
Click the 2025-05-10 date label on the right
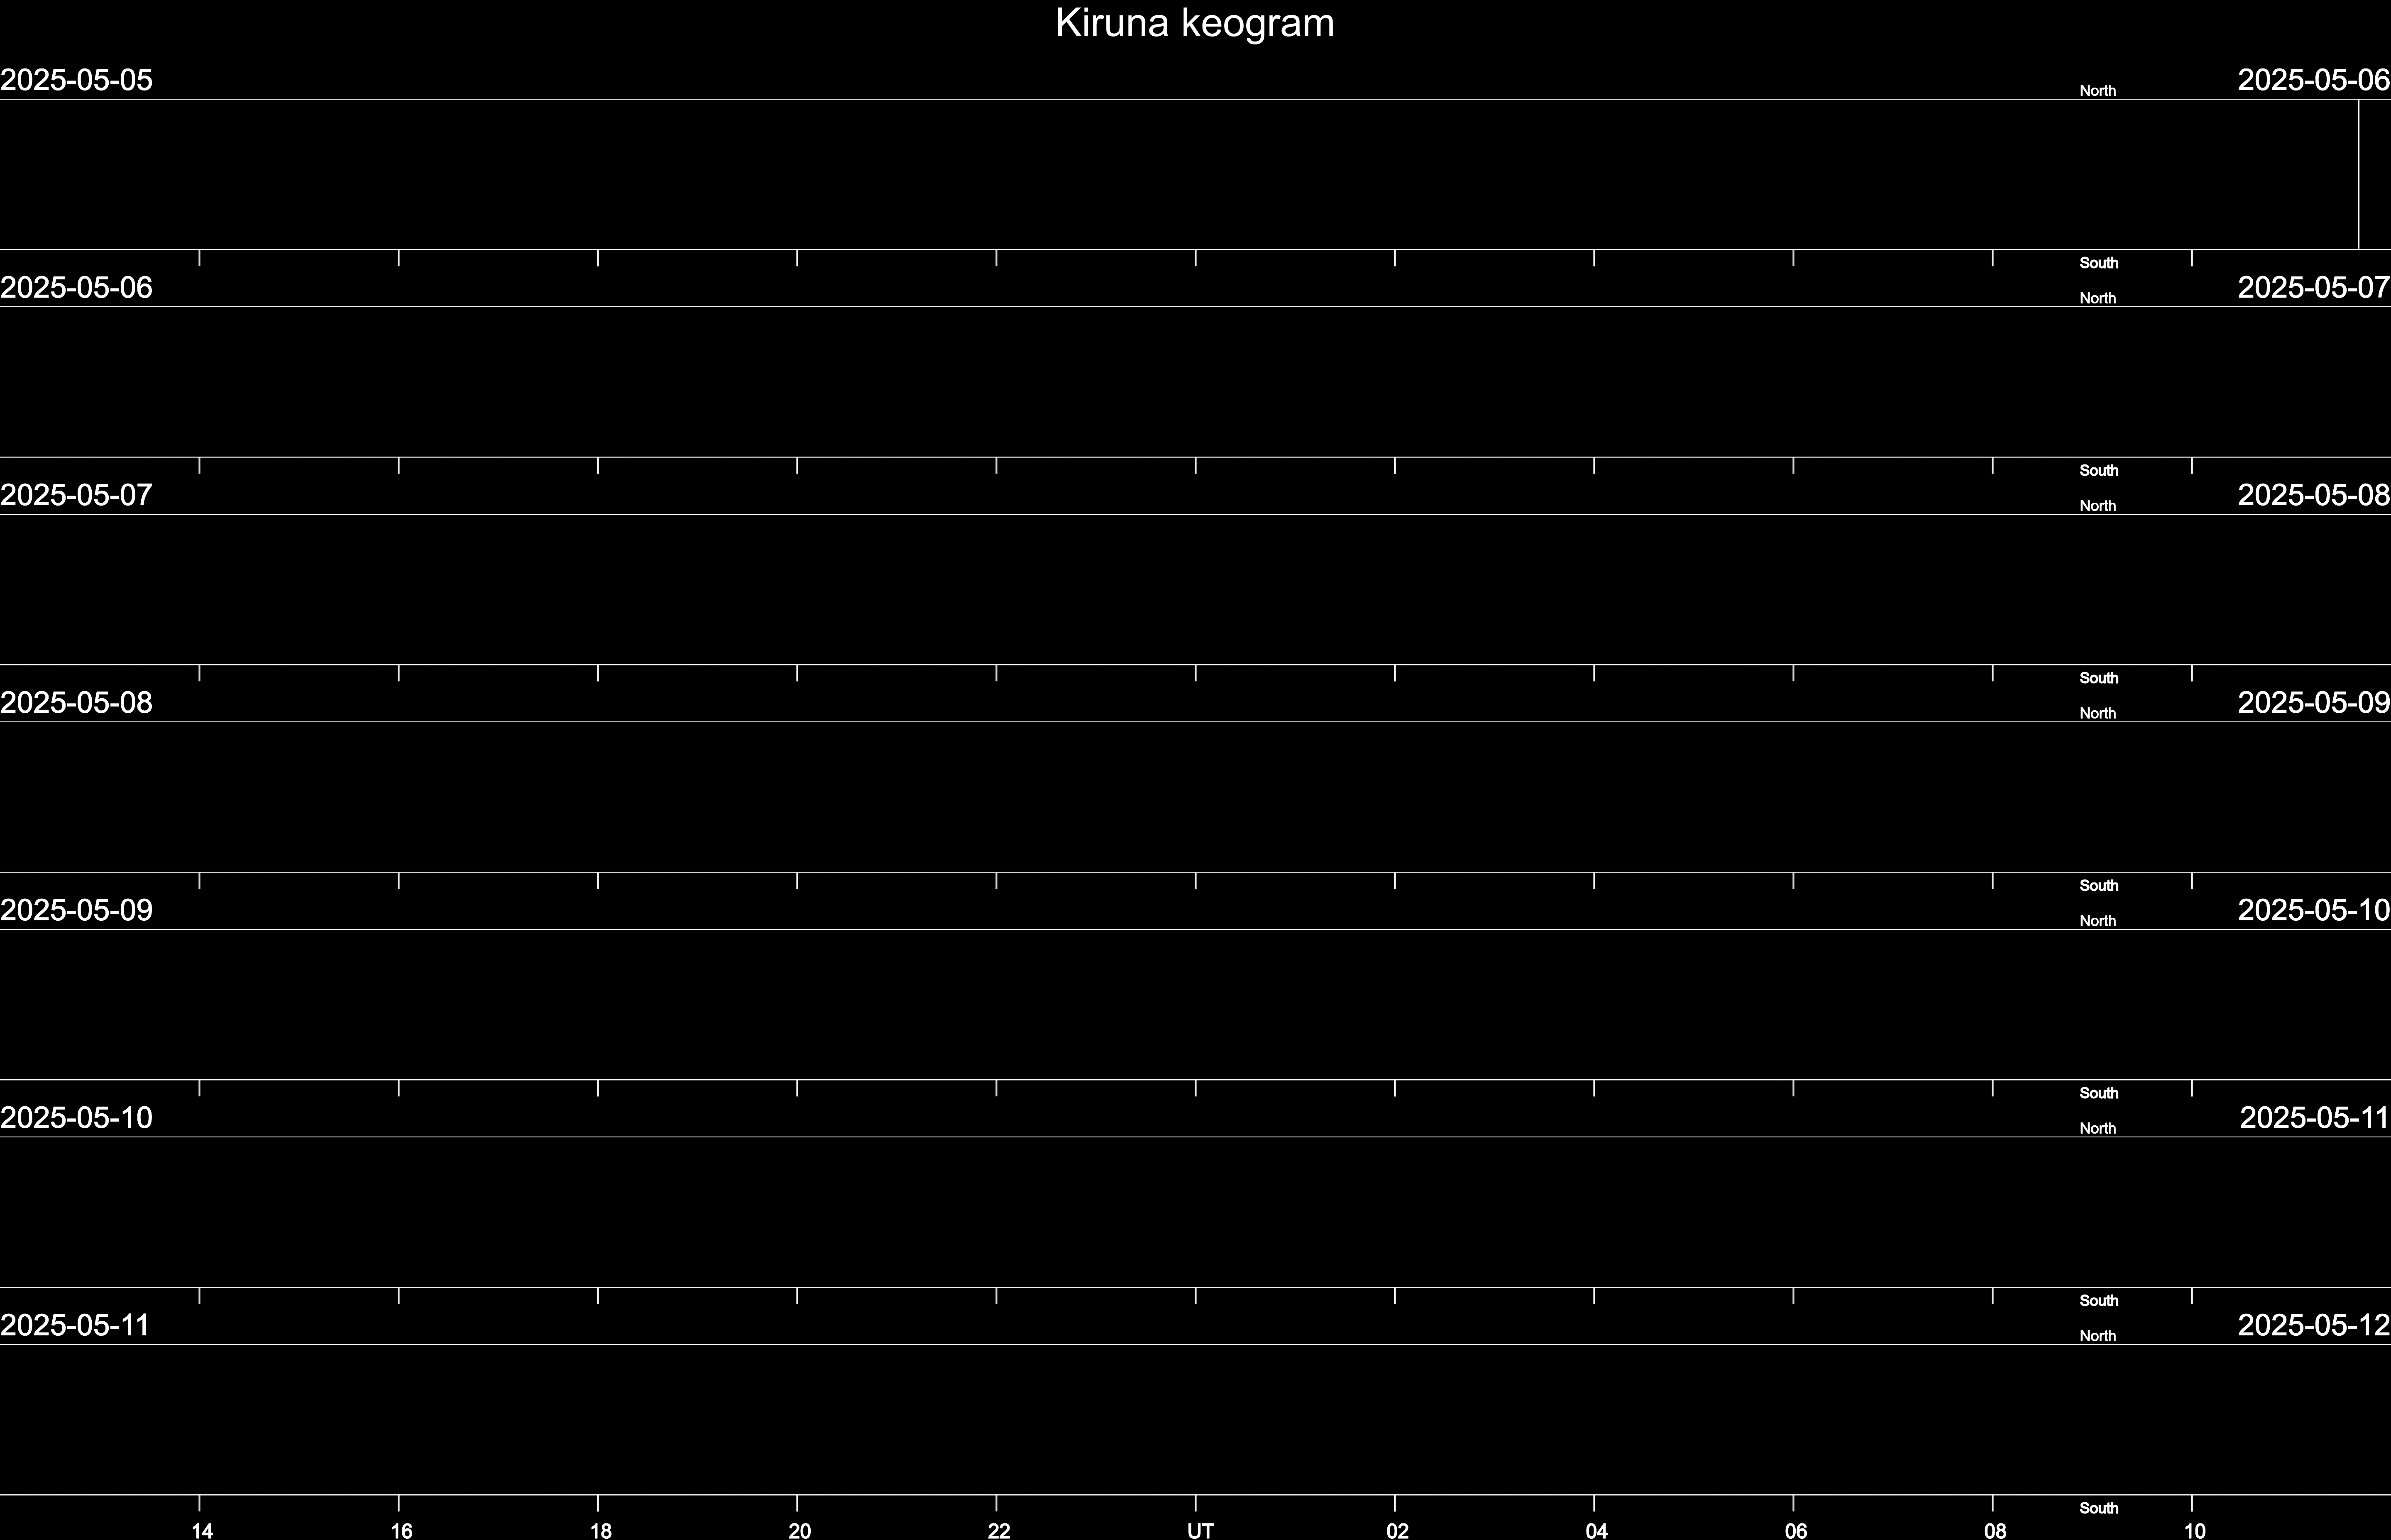(2314, 910)
